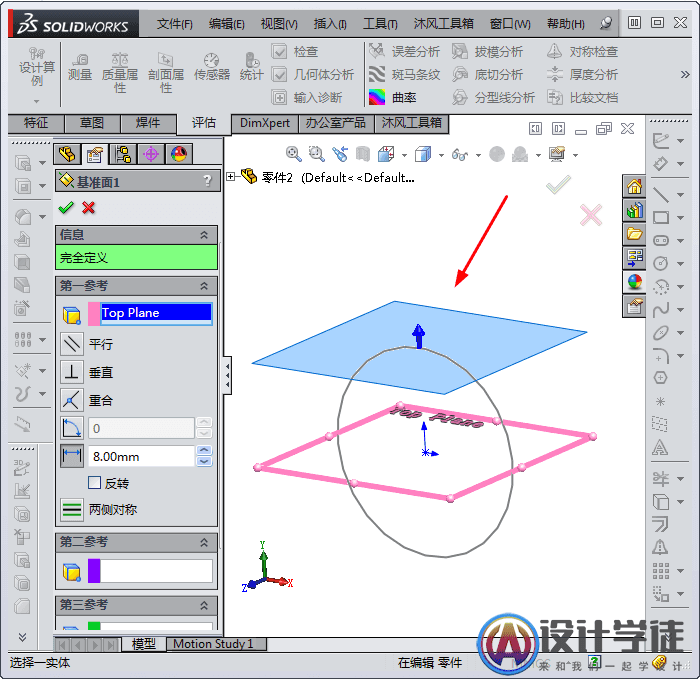The width and height of the screenshot is (700, 679).
Task: Open the 文件(F) menu
Action: point(175,23)
